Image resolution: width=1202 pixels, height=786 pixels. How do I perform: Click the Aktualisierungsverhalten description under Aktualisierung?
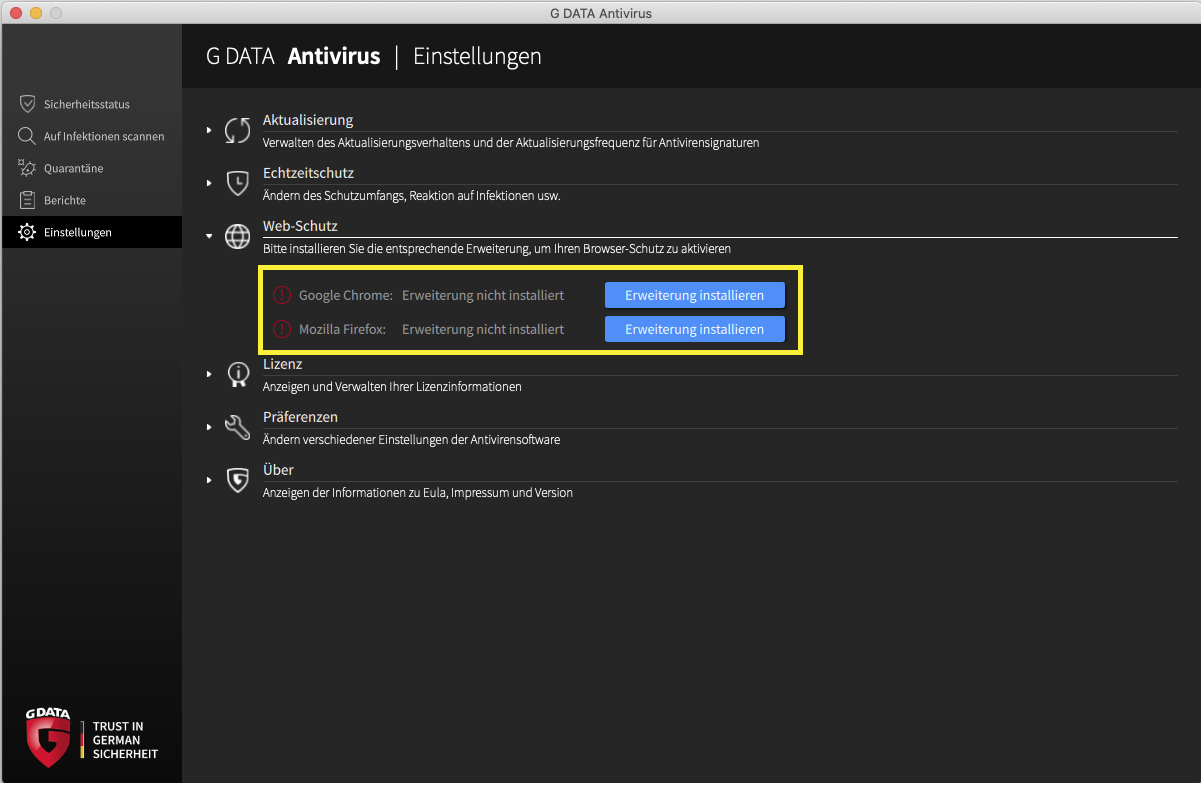click(511, 143)
